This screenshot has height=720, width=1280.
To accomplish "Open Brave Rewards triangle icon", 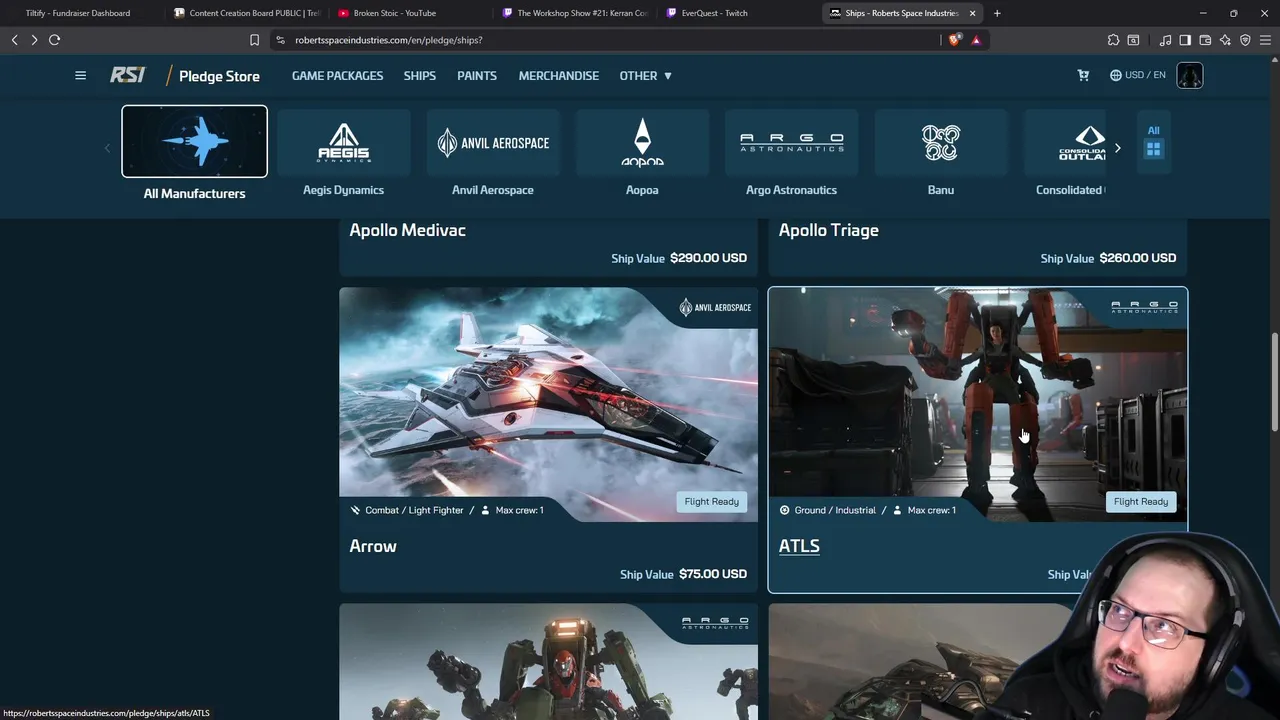I will tap(976, 40).
